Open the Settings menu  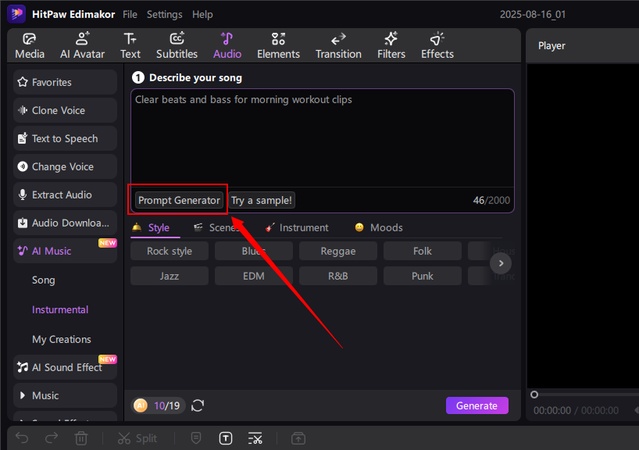164,14
